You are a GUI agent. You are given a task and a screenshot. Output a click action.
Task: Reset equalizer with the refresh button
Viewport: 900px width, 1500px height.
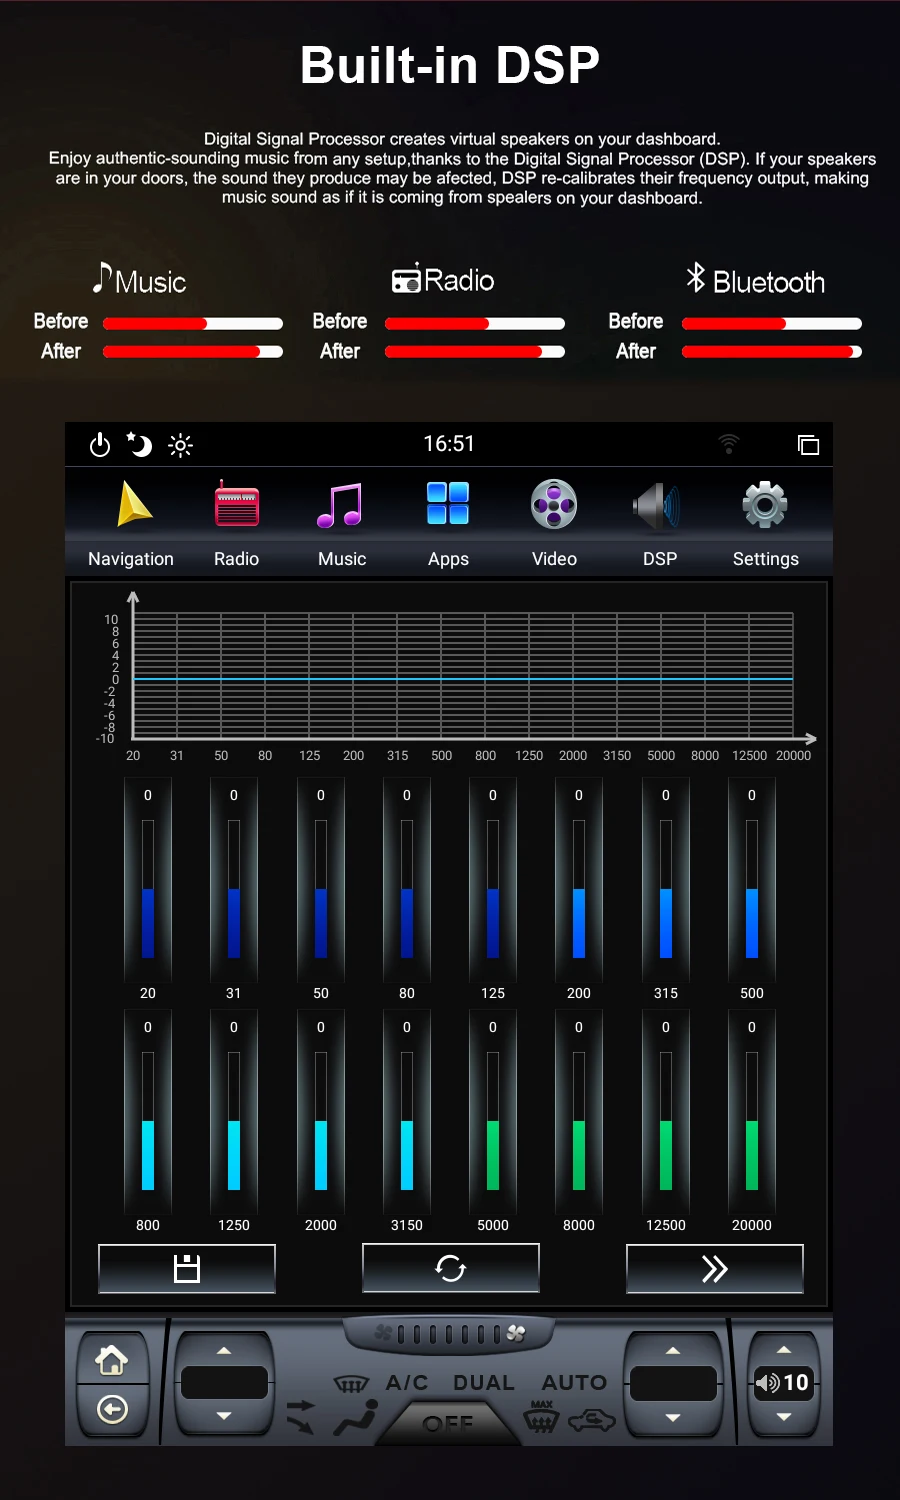(x=451, y=1268)
